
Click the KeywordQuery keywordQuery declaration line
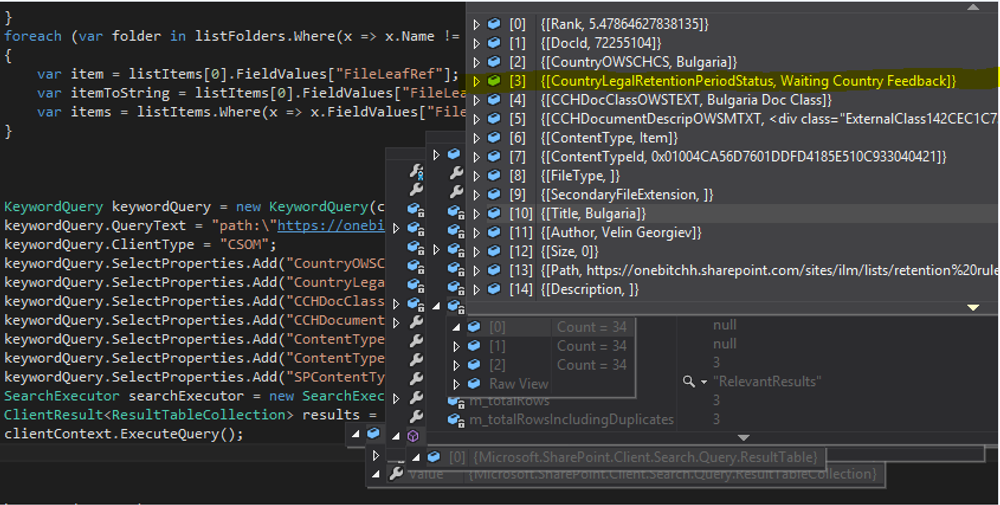pos(195,207)
